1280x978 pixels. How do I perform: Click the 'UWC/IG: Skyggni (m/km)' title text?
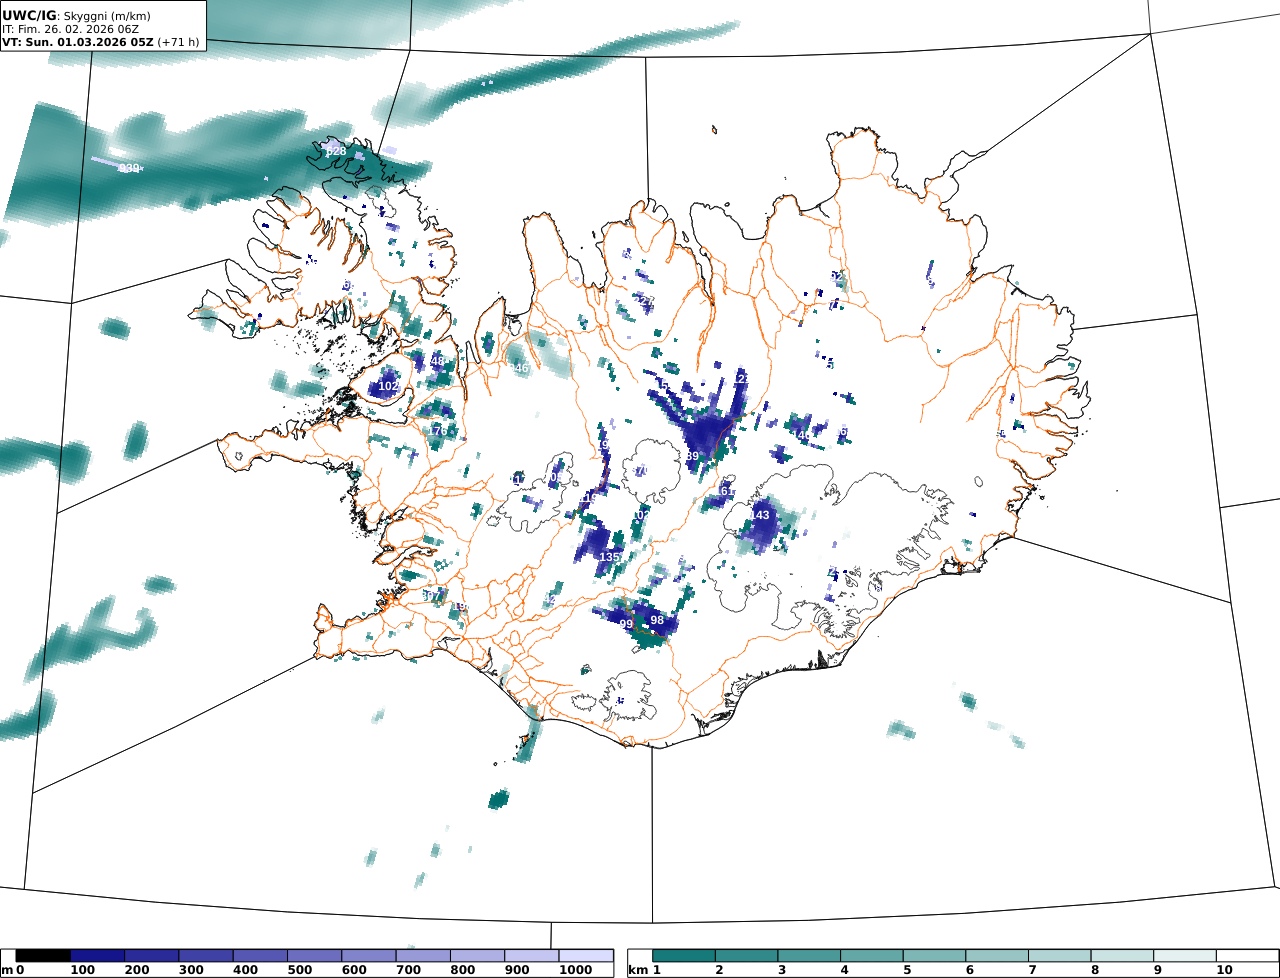(74, 15)
